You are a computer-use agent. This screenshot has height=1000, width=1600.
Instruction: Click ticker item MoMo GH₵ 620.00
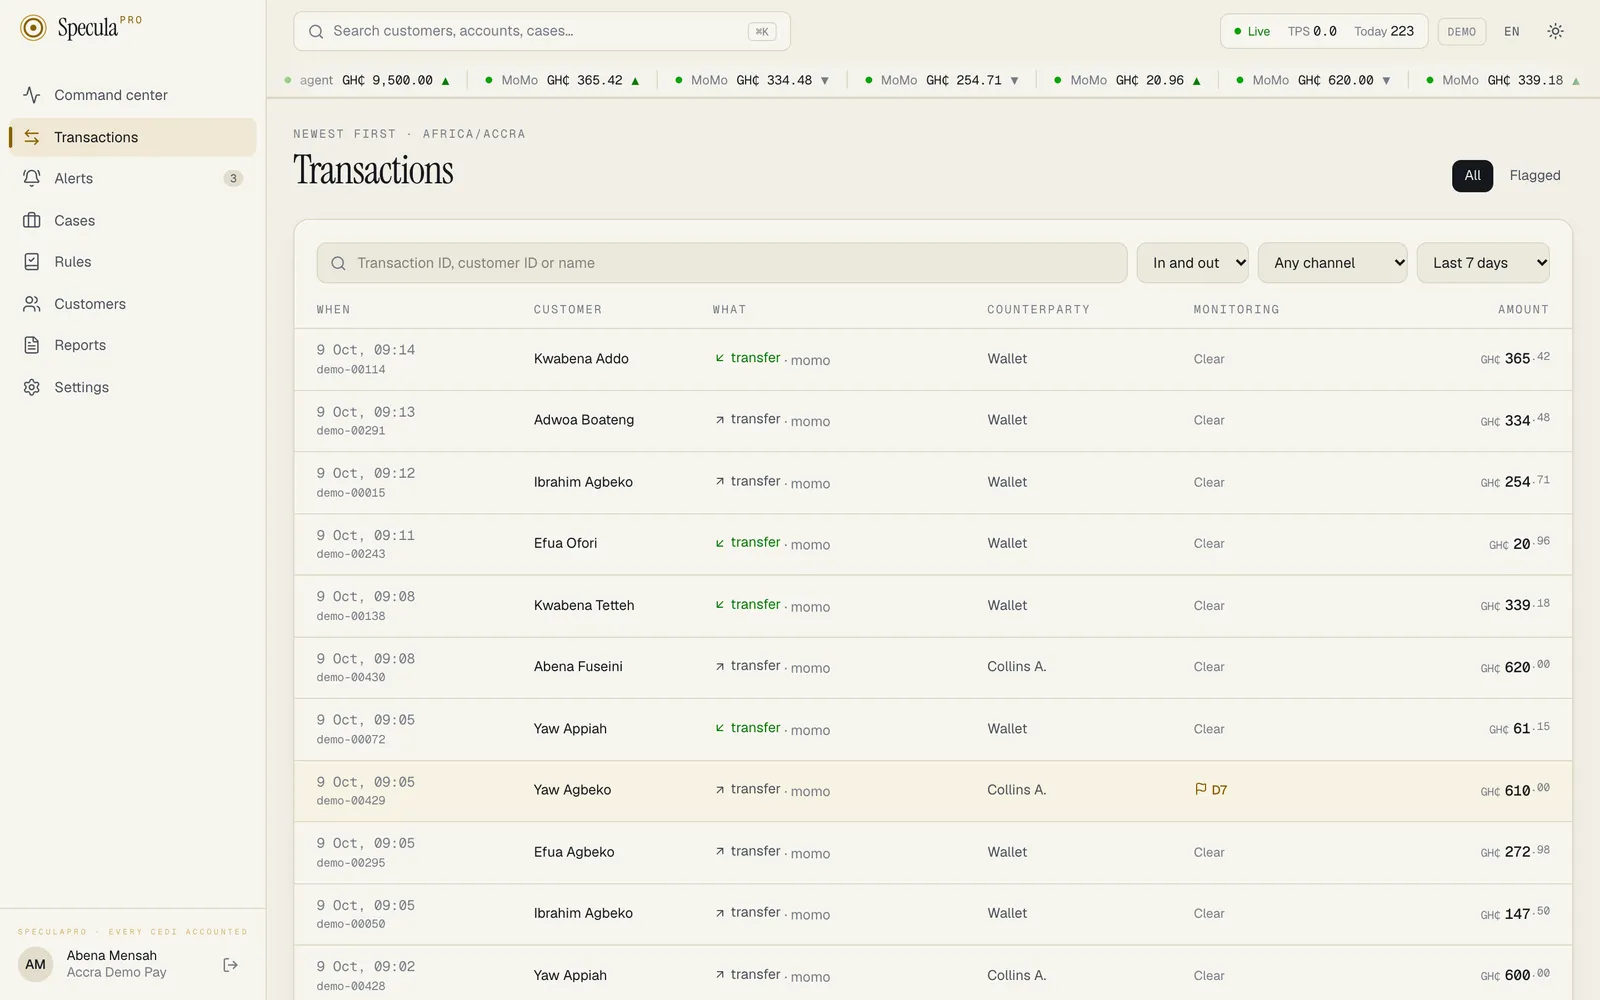coord(1313,81)
